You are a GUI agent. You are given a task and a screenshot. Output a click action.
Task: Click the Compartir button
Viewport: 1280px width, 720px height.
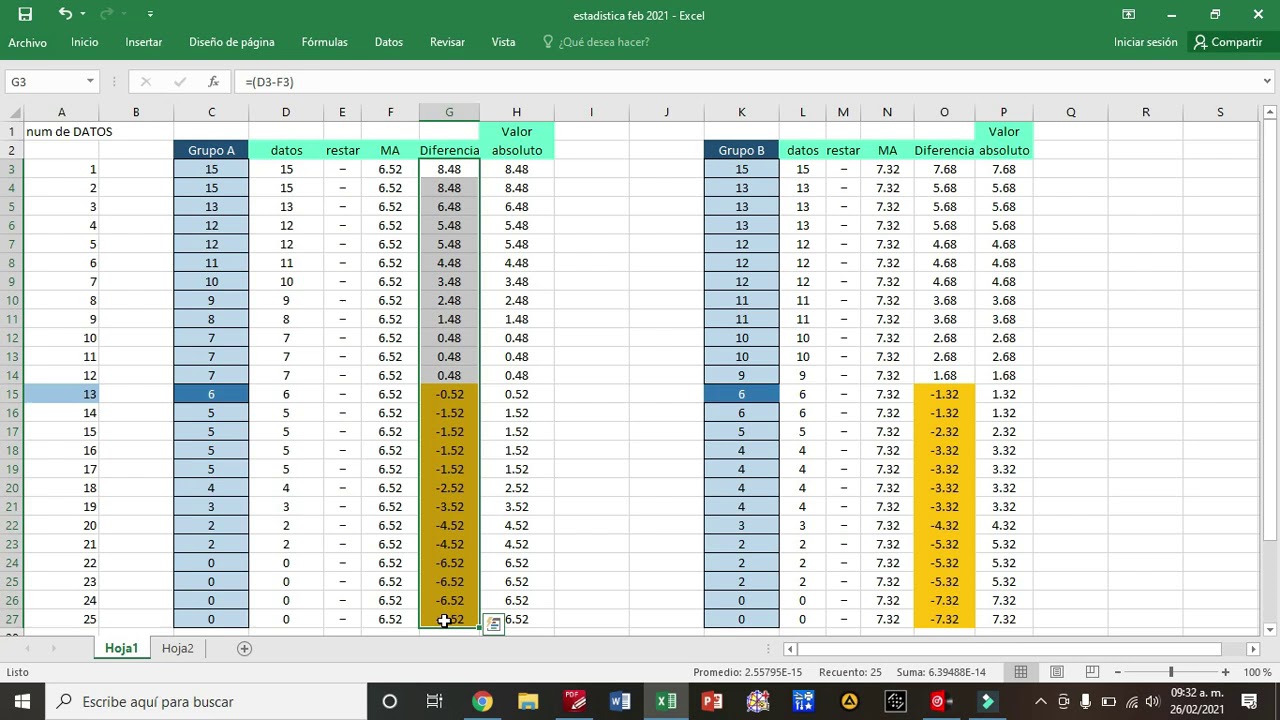click(1228, 42)
